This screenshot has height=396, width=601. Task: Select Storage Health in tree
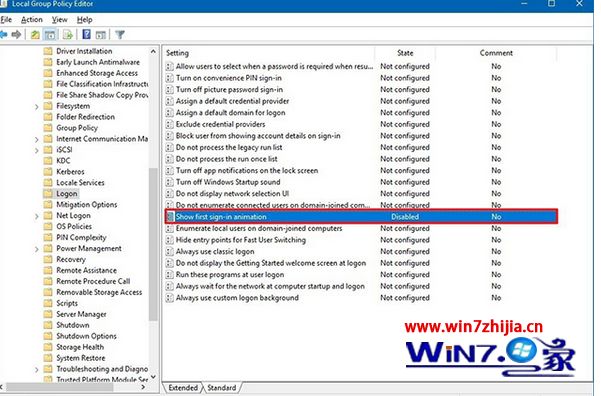(x=80, y=347)
